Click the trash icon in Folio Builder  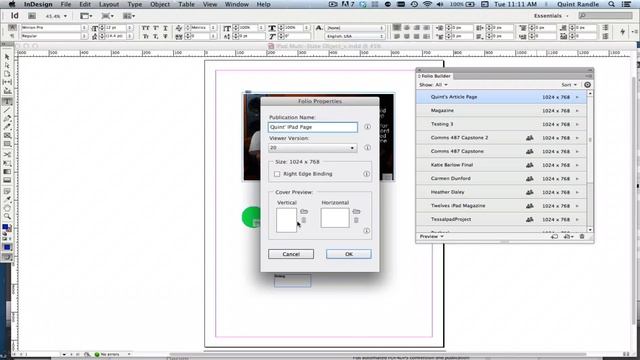click(582, 236)
